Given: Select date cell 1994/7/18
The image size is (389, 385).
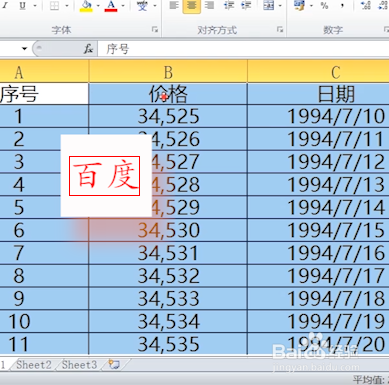Looking at the screenshot, I should tap(318, 299).
